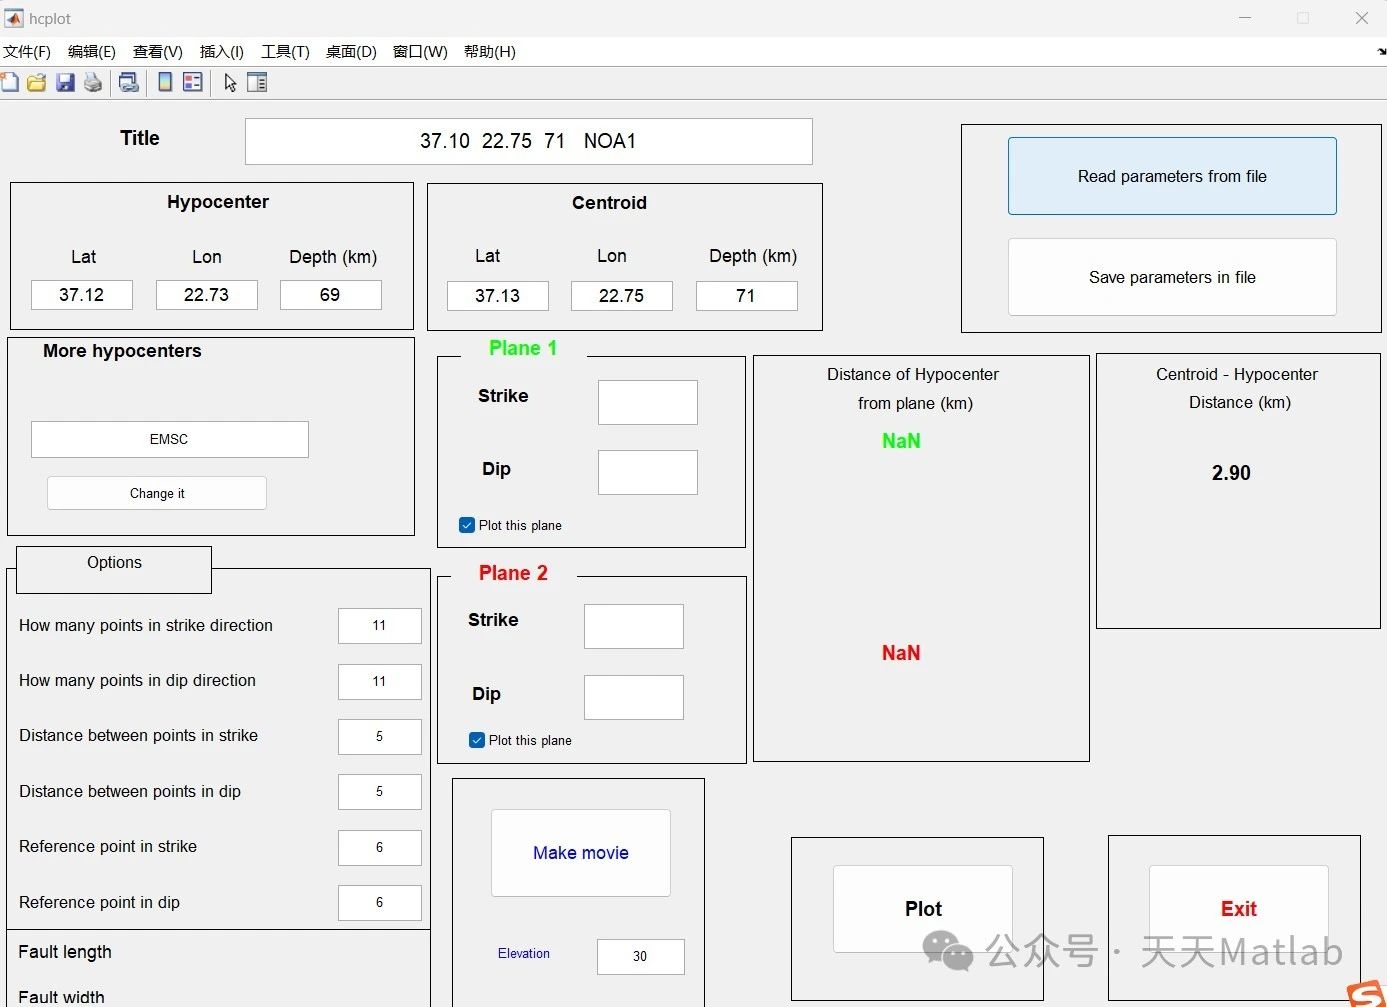
Task: Click the Plane 2 Strike input
Action: coord(634,626)
